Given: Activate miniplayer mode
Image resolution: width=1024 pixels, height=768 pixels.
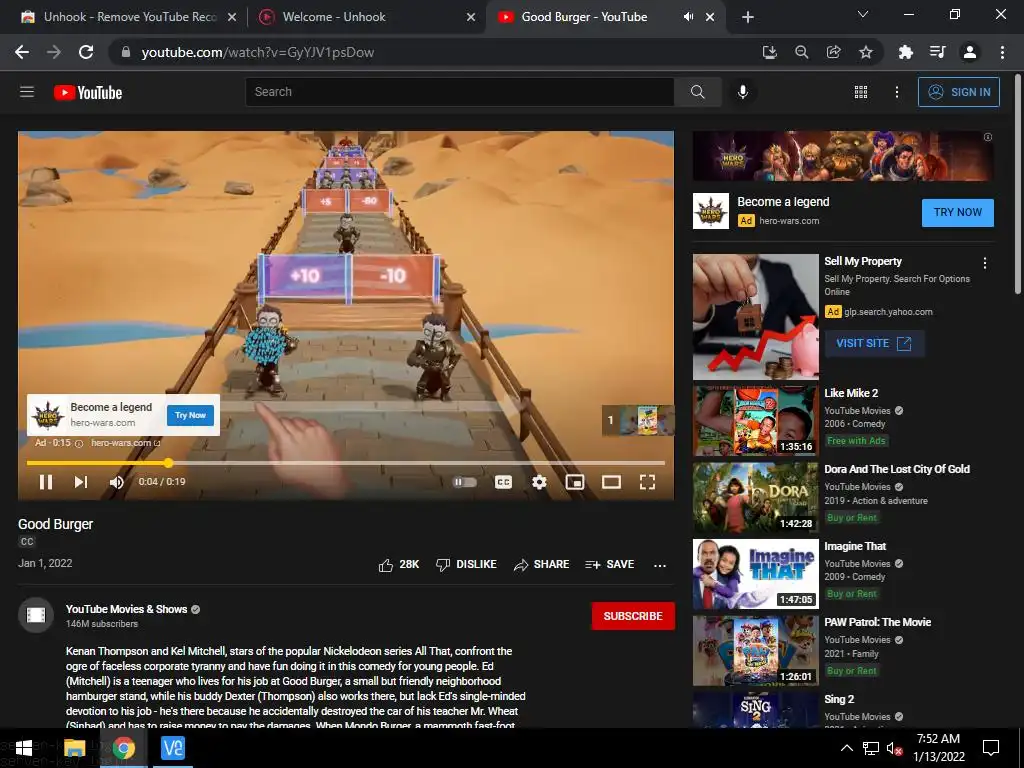Looking at the screenshot, I should 575,482.
